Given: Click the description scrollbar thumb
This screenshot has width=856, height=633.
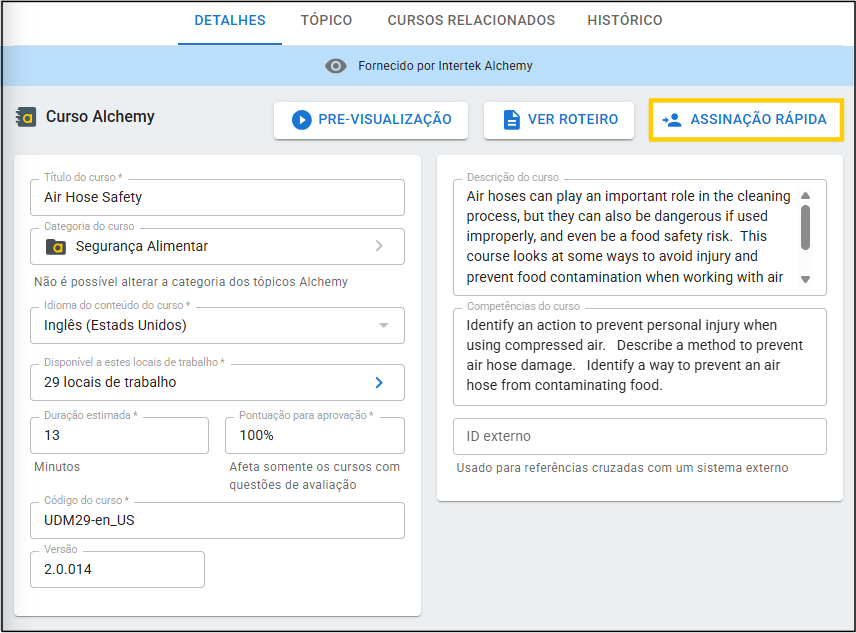Looking at the screenshot, I should [805, 227].
